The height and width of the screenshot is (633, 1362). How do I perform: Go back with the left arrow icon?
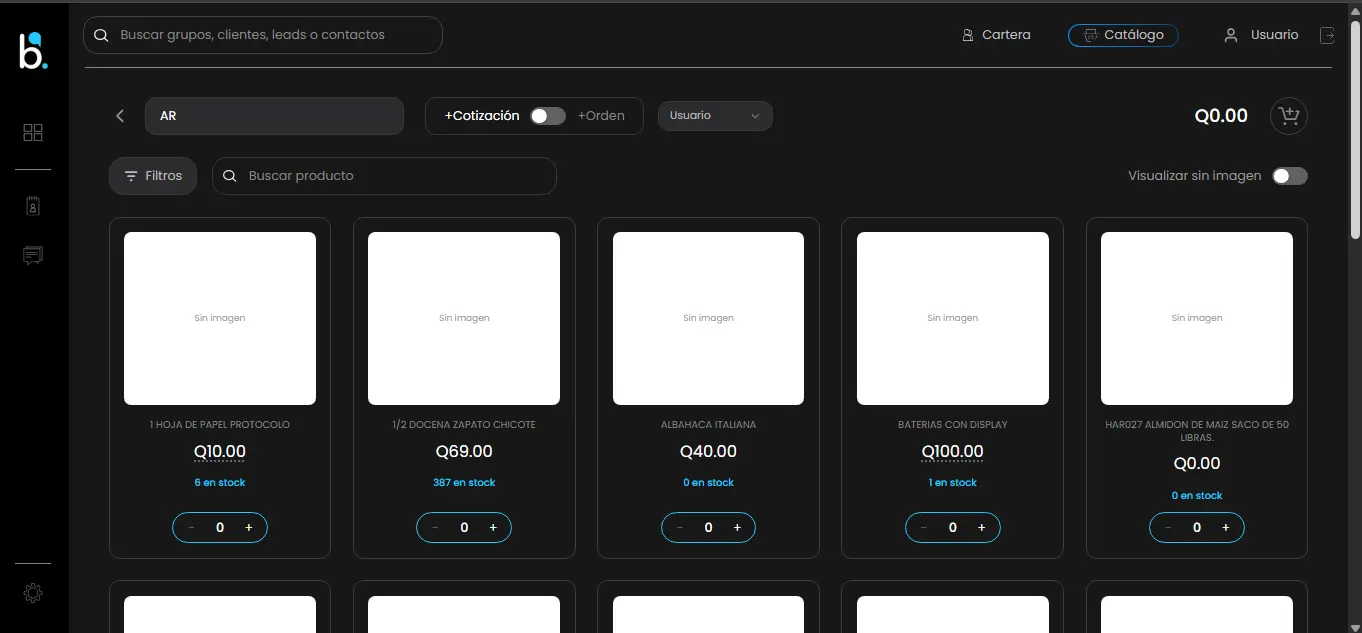[x=120, y=116]
